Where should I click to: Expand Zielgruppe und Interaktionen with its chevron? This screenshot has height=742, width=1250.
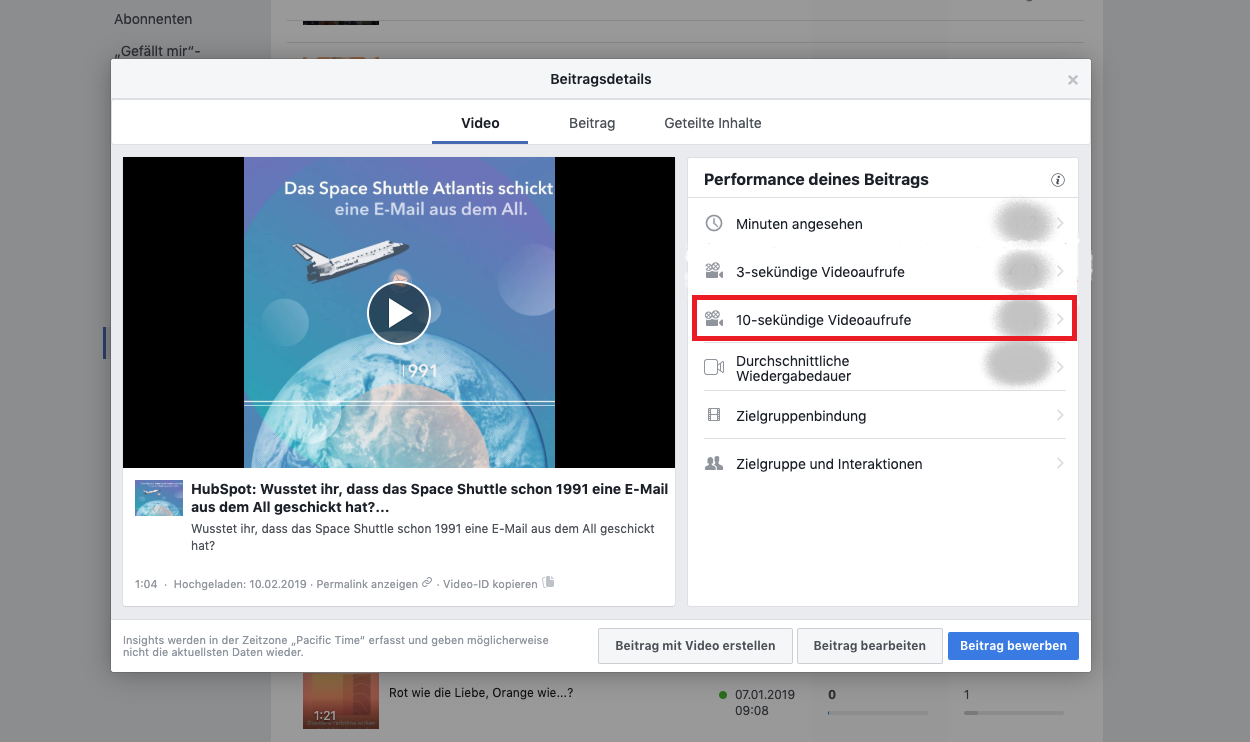(x=1060, y=463)
